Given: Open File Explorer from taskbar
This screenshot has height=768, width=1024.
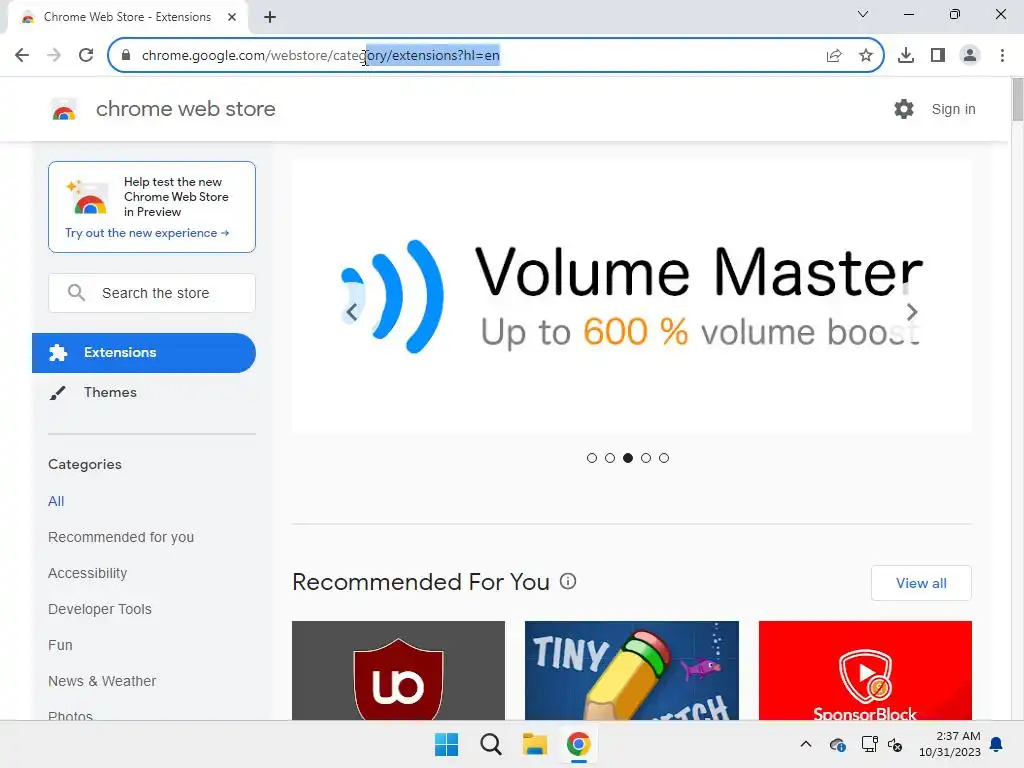Looking at the screenshot, I should (535, 744).
